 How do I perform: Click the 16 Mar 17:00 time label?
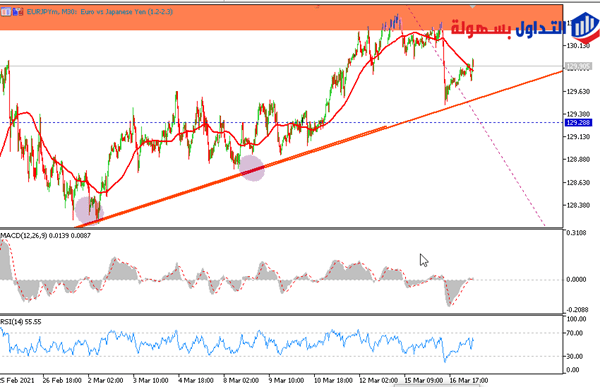(469, 380)
